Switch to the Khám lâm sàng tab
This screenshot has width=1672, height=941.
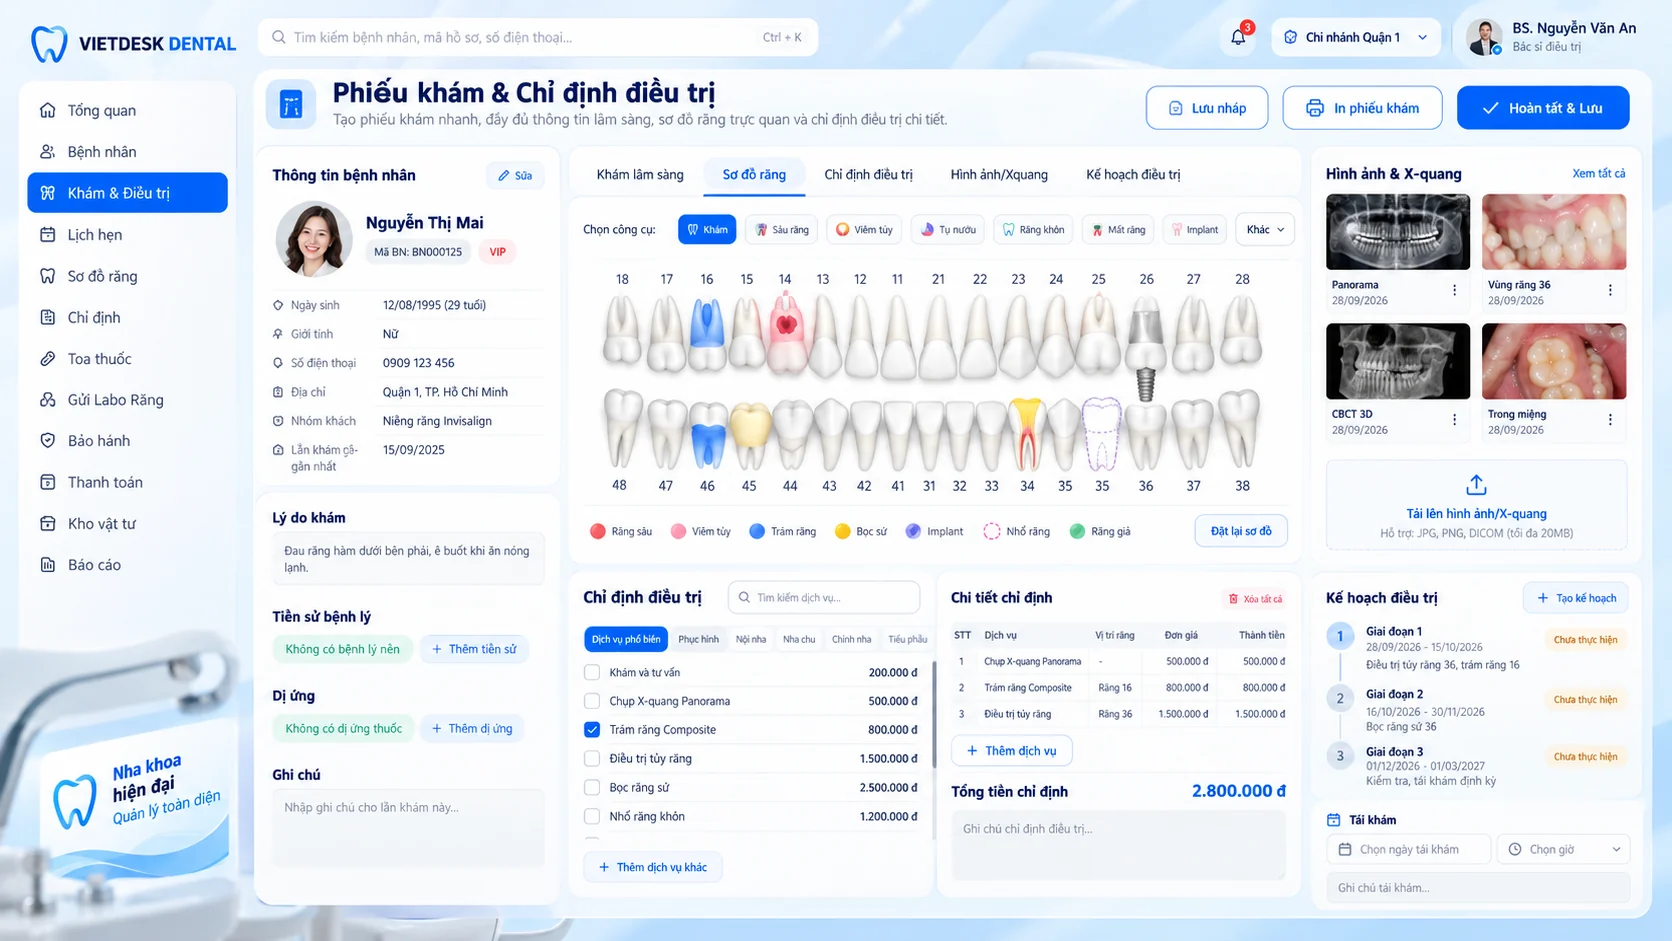(640, 175)
